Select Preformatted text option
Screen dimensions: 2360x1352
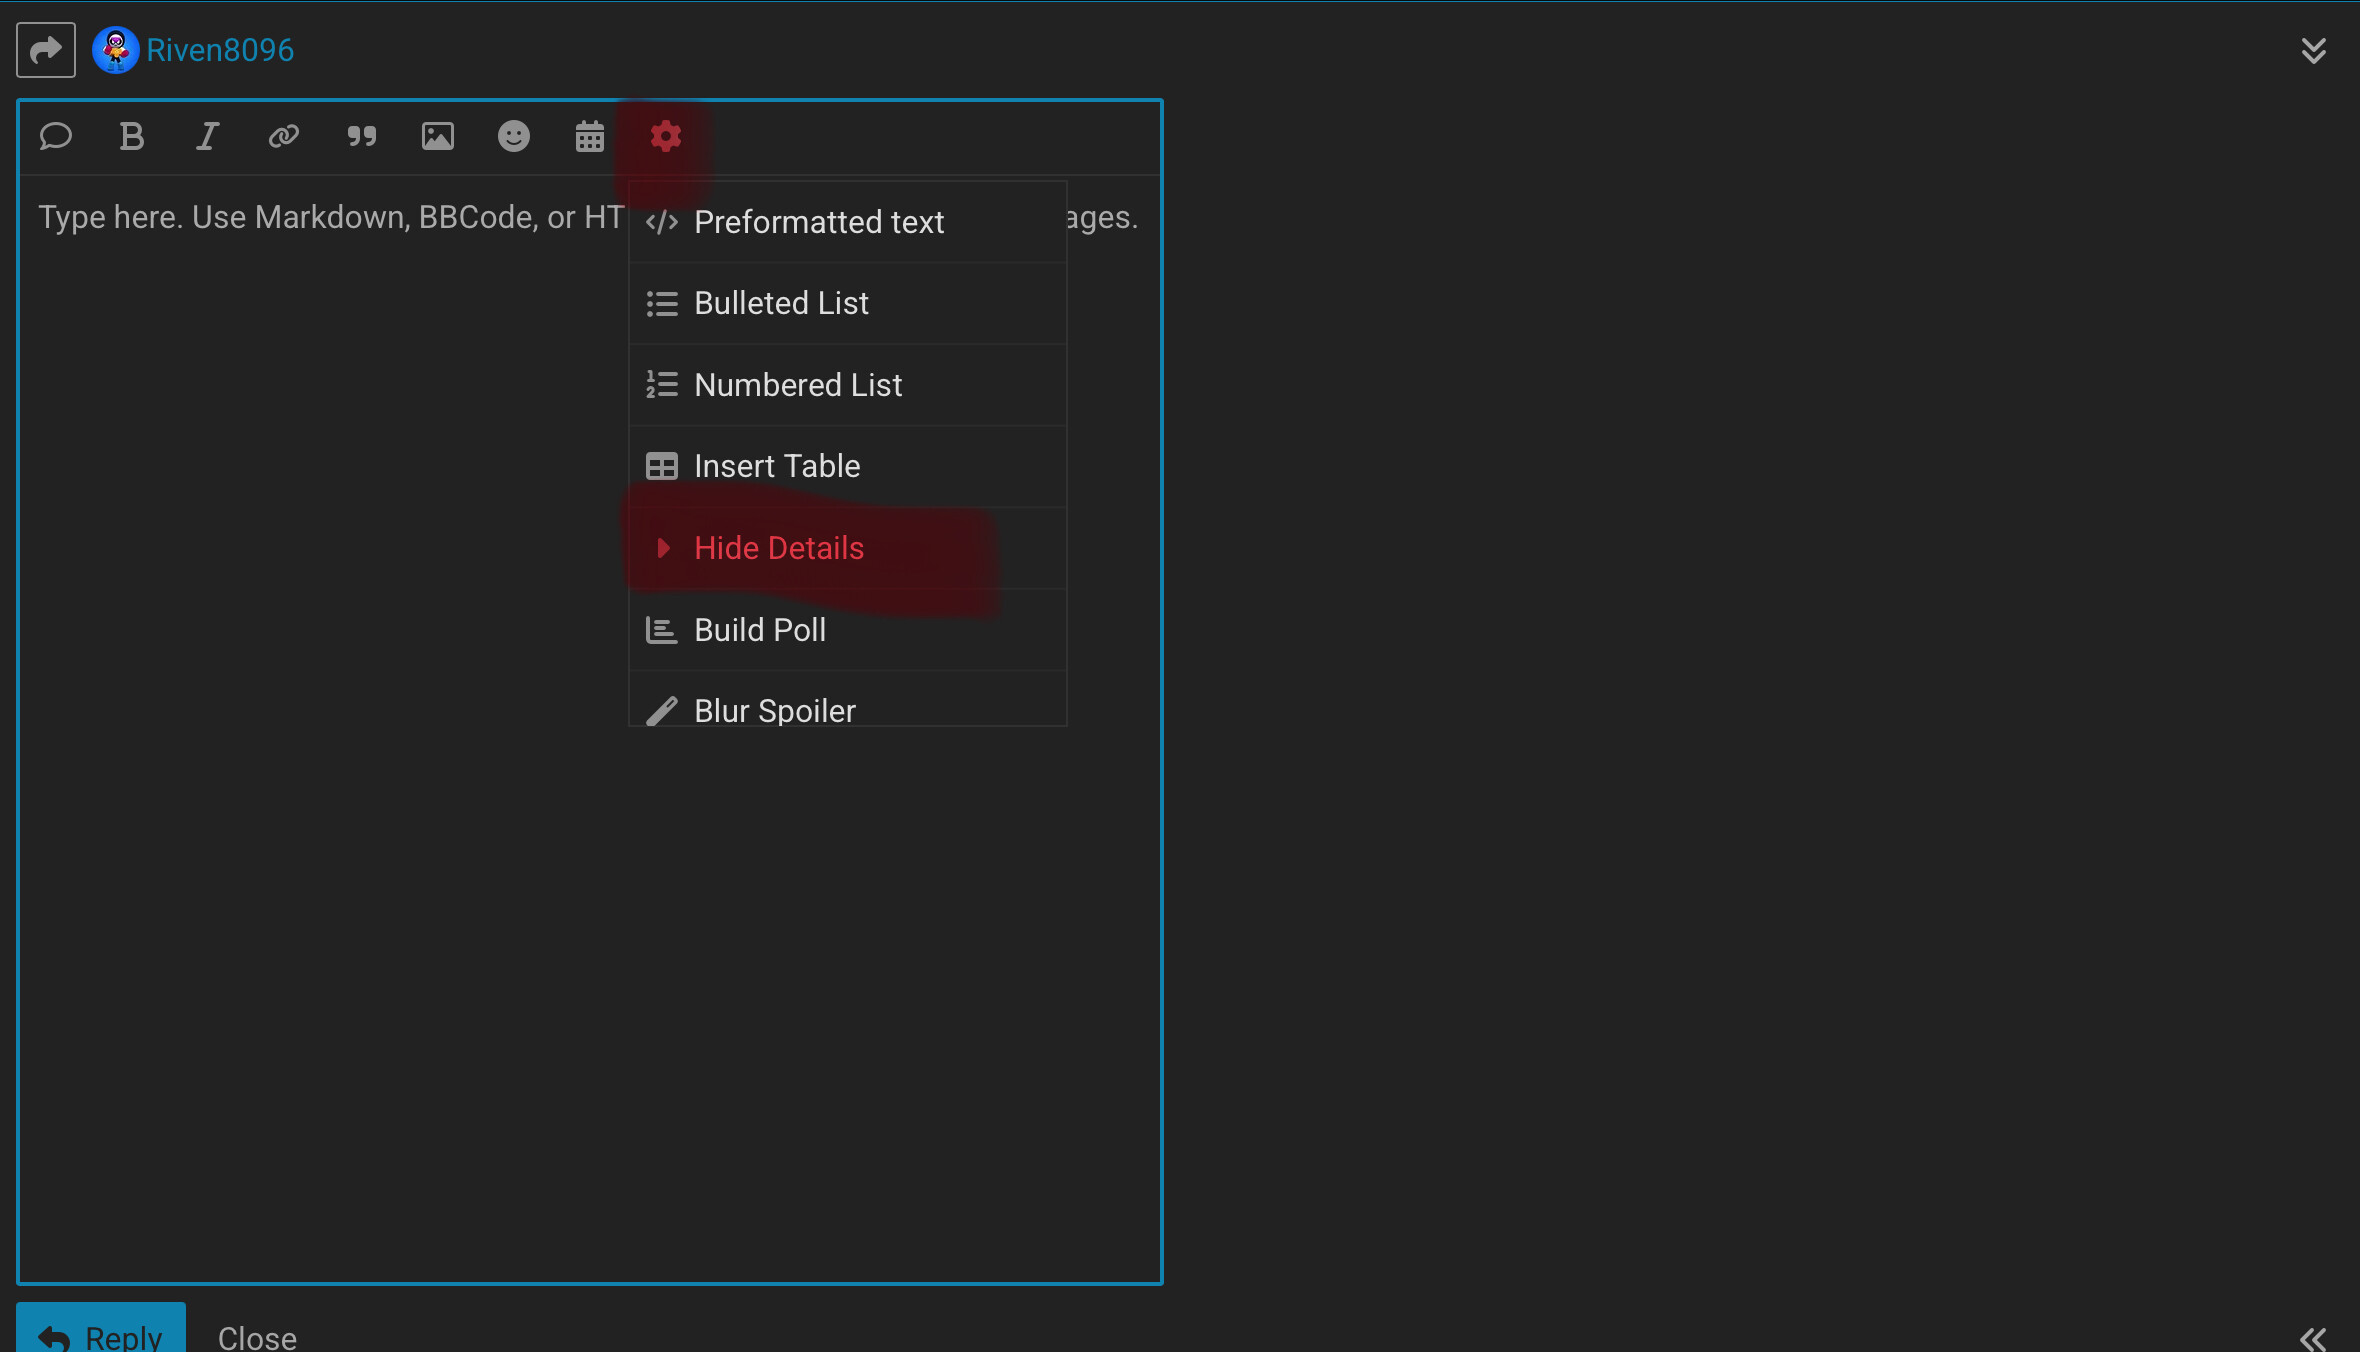click(818, 222)
